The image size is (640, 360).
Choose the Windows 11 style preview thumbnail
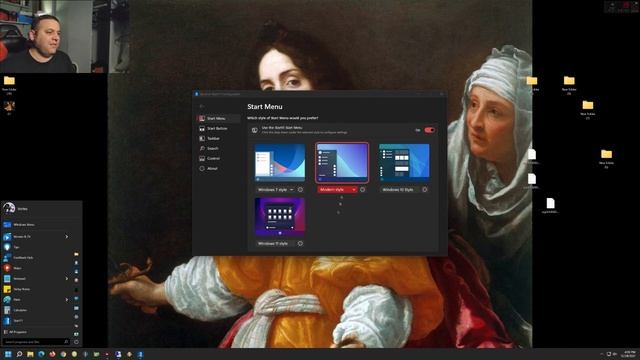pos(280,217)
